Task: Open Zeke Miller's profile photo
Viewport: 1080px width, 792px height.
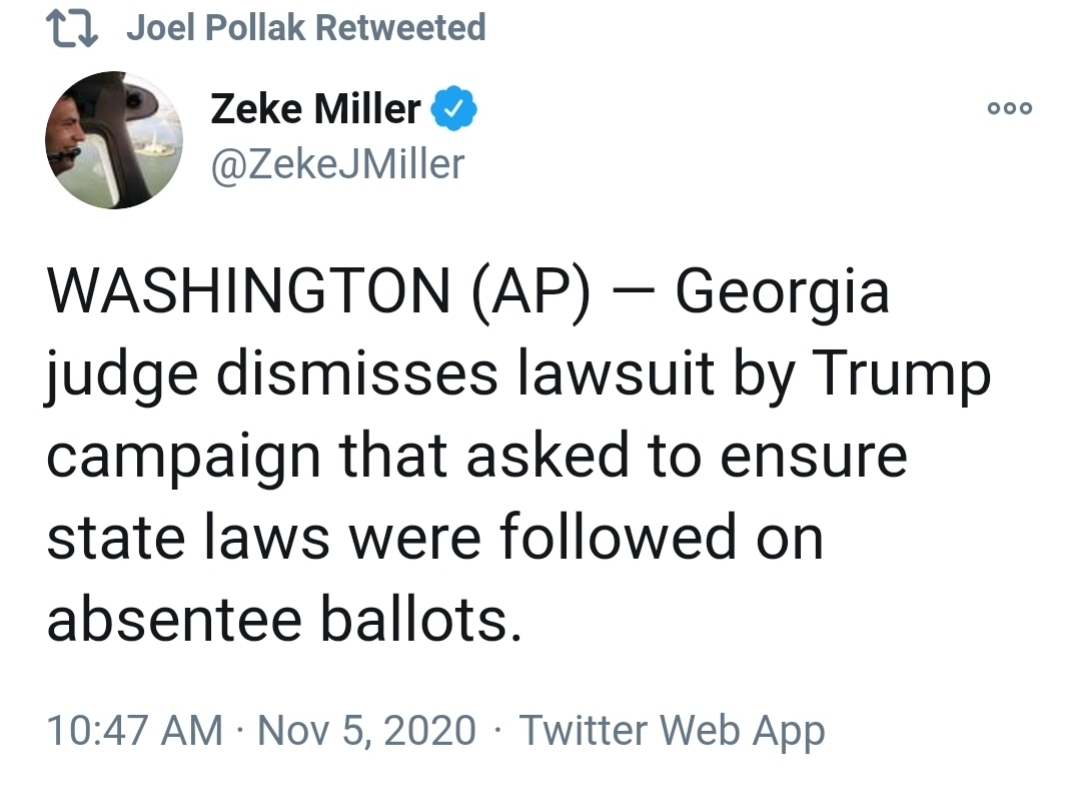Action: coord(114,140)
